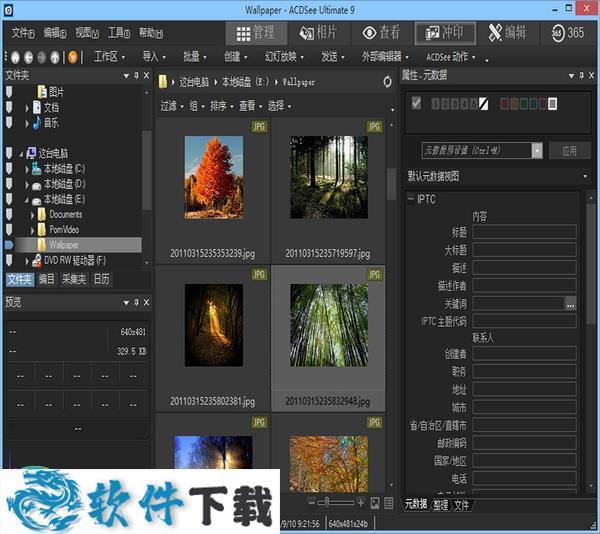Open the metadata preset combo box arrow
Image resolution: width=600 pixels, height=534 pixels.
(x=537, y=151)
